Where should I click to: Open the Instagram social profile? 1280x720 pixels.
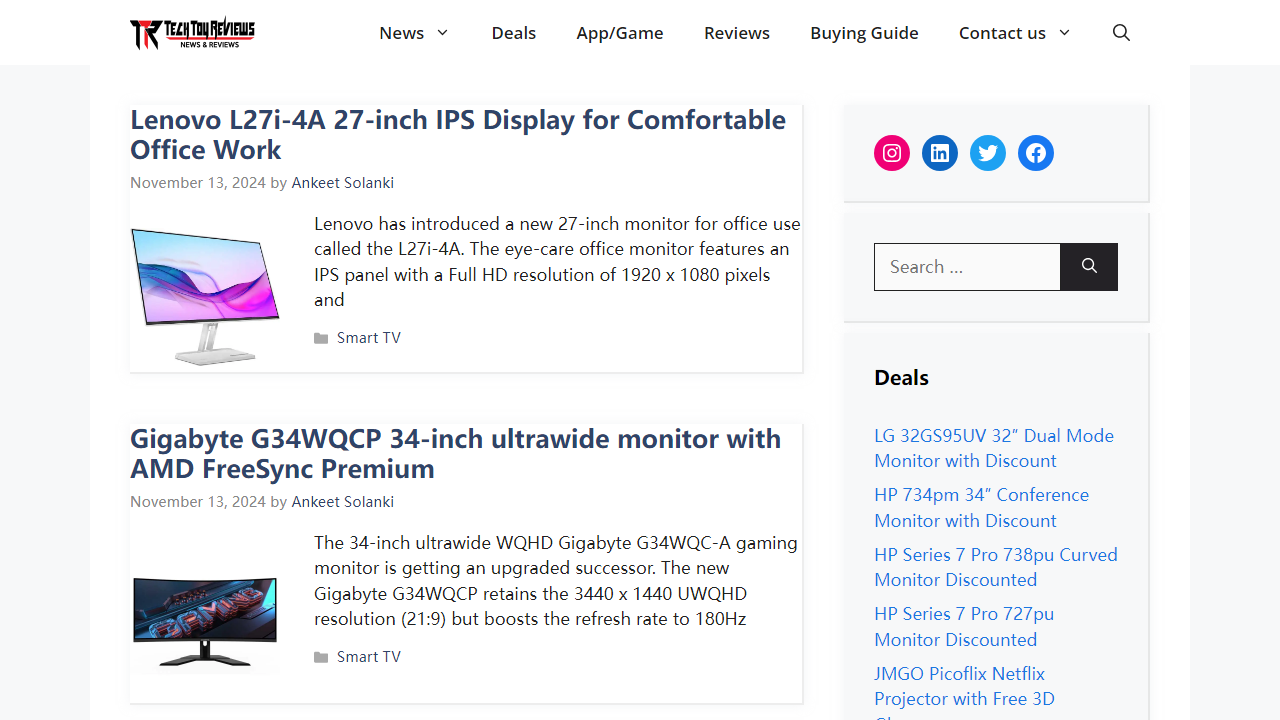coord(892,153)
